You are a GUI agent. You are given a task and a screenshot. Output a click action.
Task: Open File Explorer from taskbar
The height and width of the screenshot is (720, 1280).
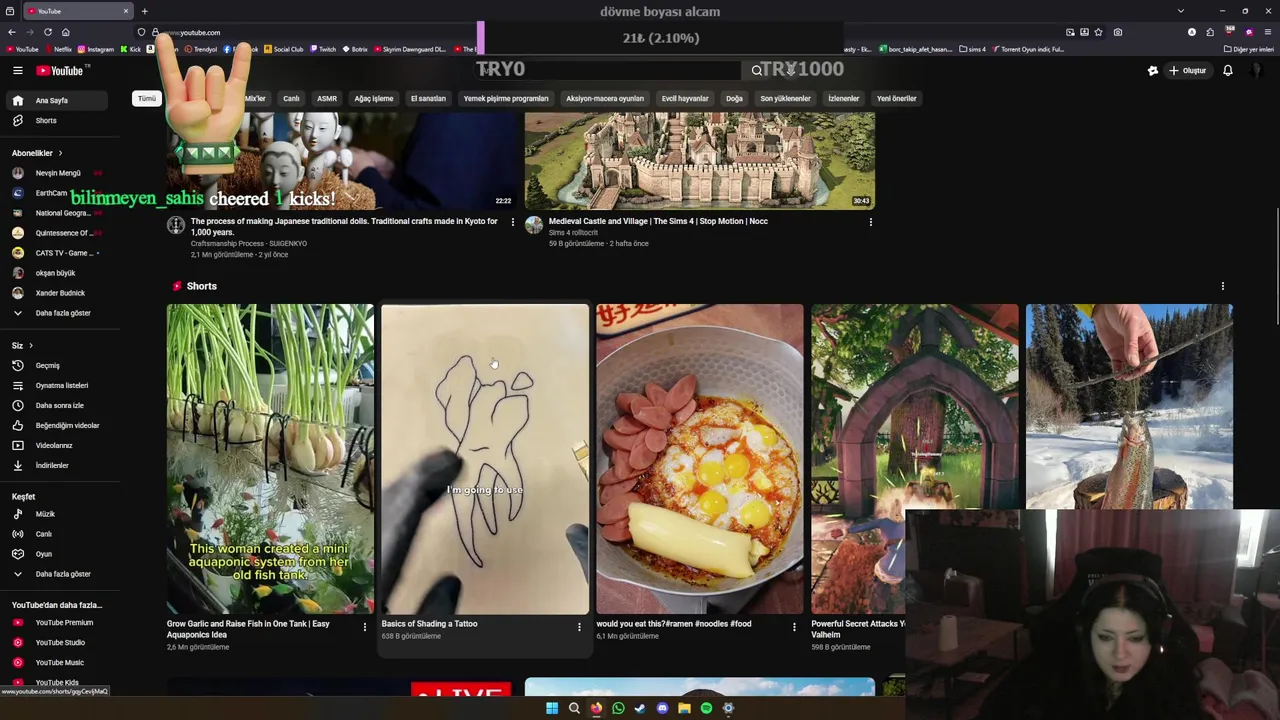point(684,708)
